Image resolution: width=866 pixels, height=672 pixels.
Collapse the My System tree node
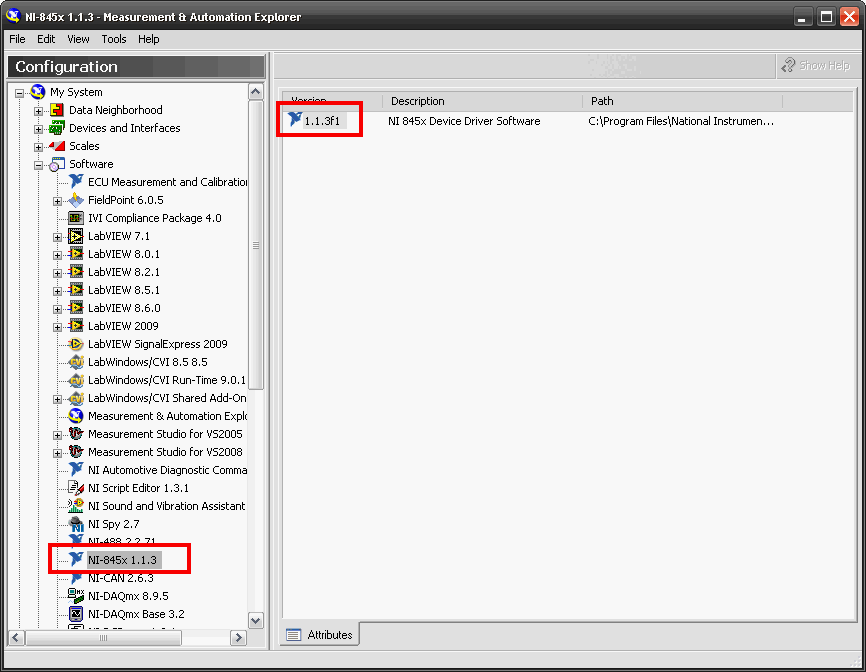point(19,93)
